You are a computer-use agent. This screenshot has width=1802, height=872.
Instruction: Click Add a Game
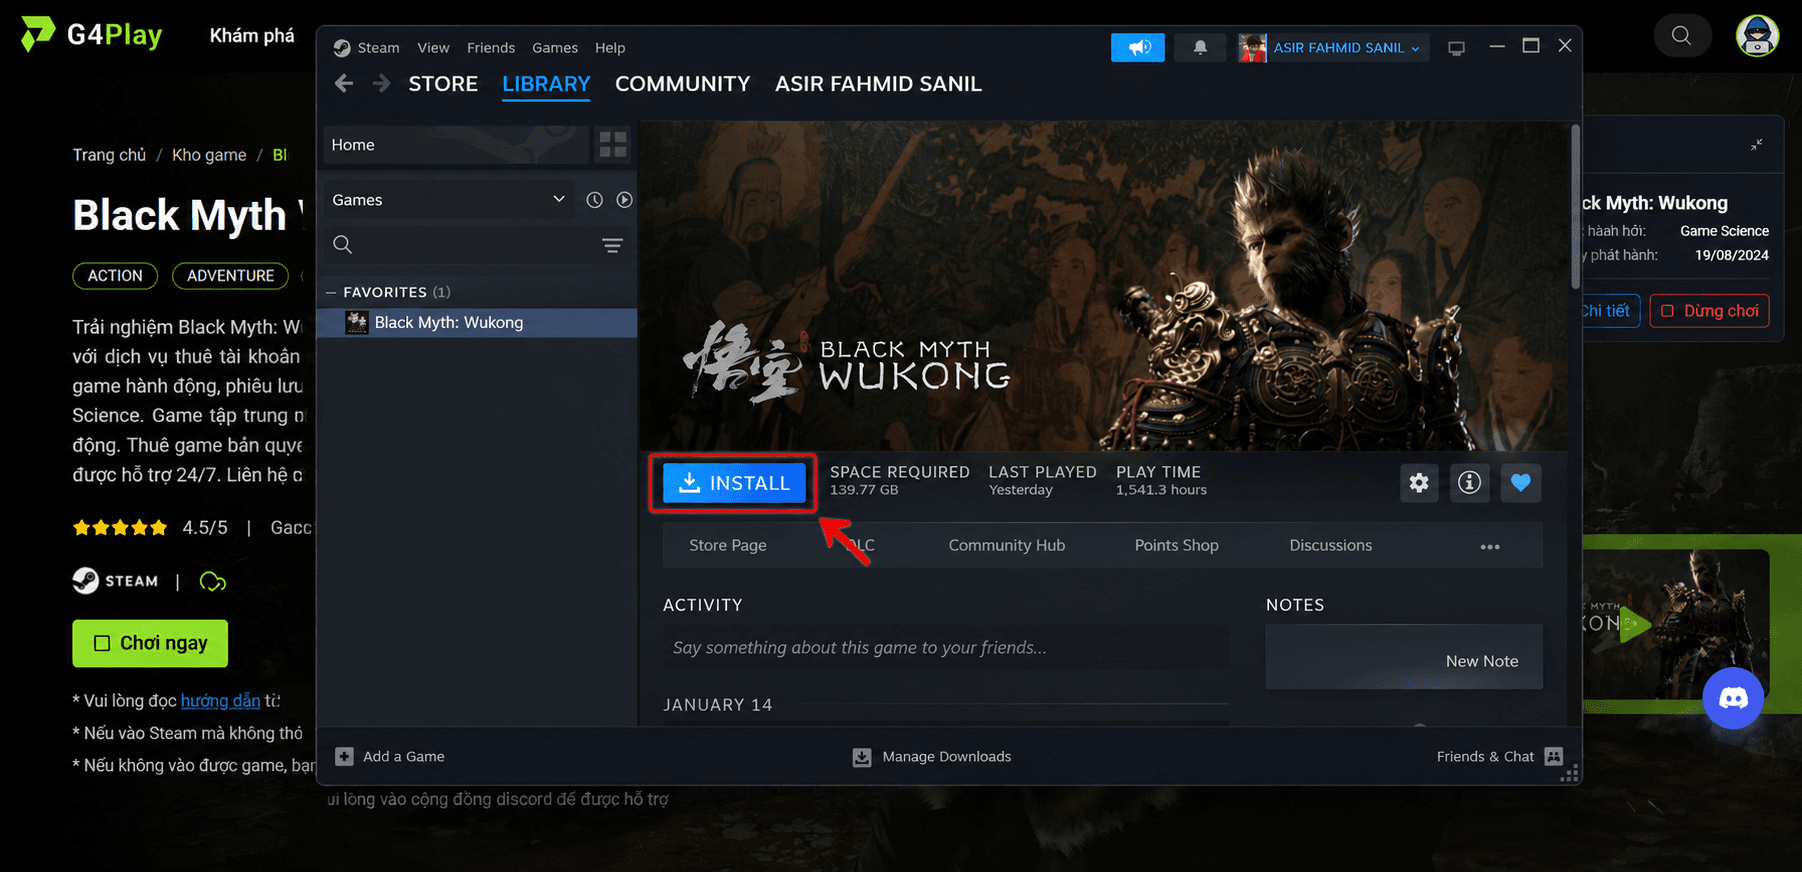(x=390, y=757)
